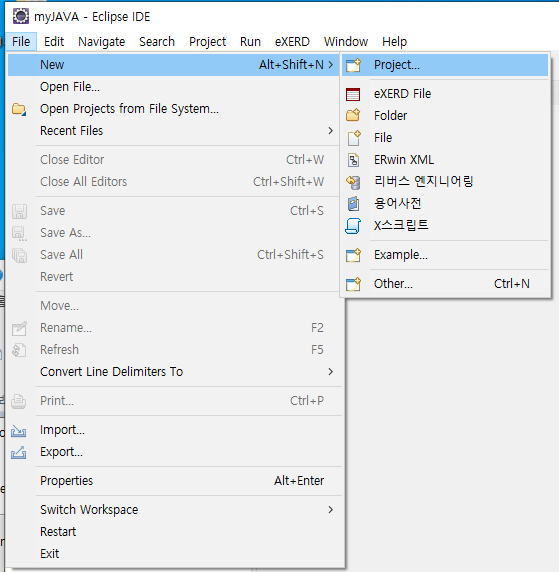Select Close Editor entry
This screenshot has width=559, height=572.
click(x=174, y=160)
